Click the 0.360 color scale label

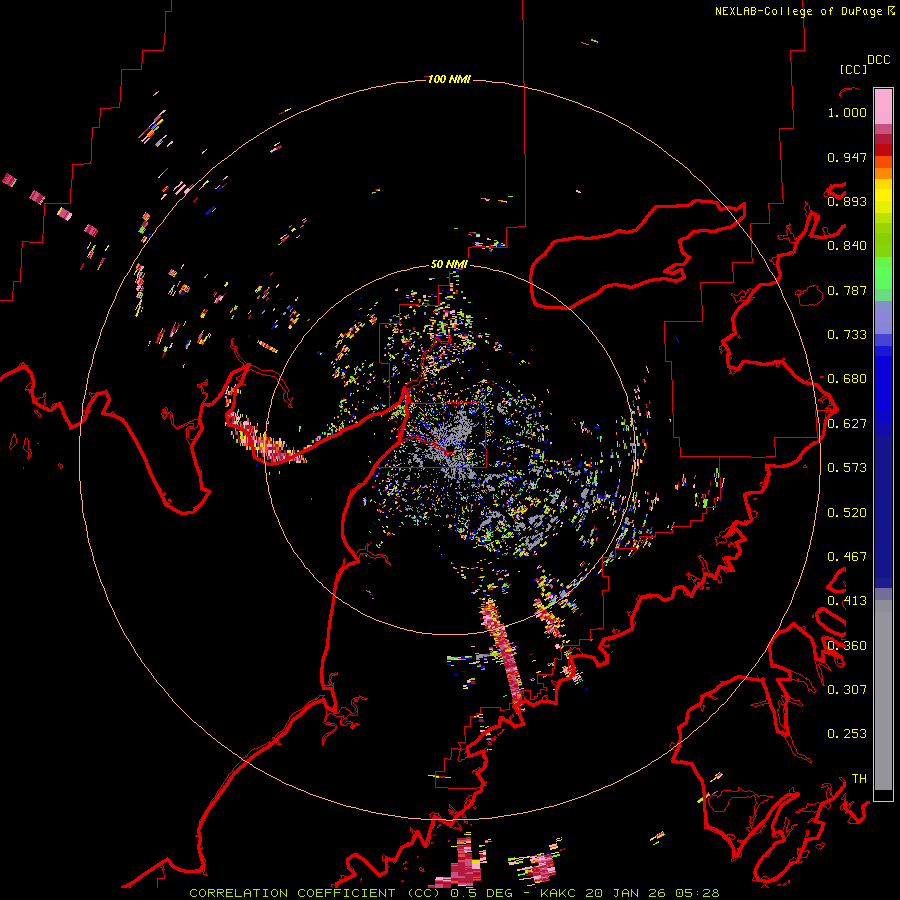pyautogui.click(x=847, y=646)
